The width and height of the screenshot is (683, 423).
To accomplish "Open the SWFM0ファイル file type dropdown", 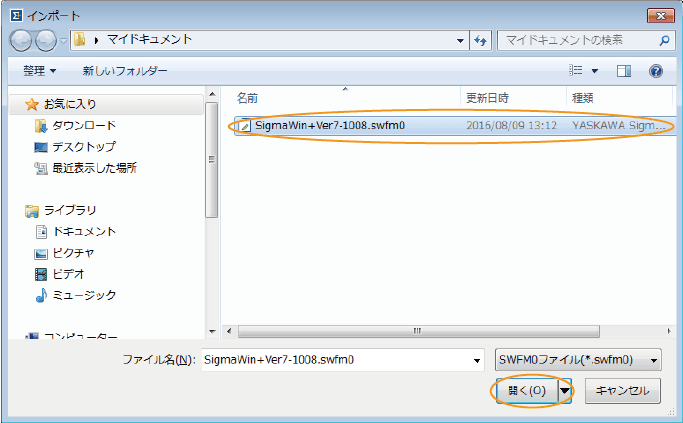I will [578, 360].
